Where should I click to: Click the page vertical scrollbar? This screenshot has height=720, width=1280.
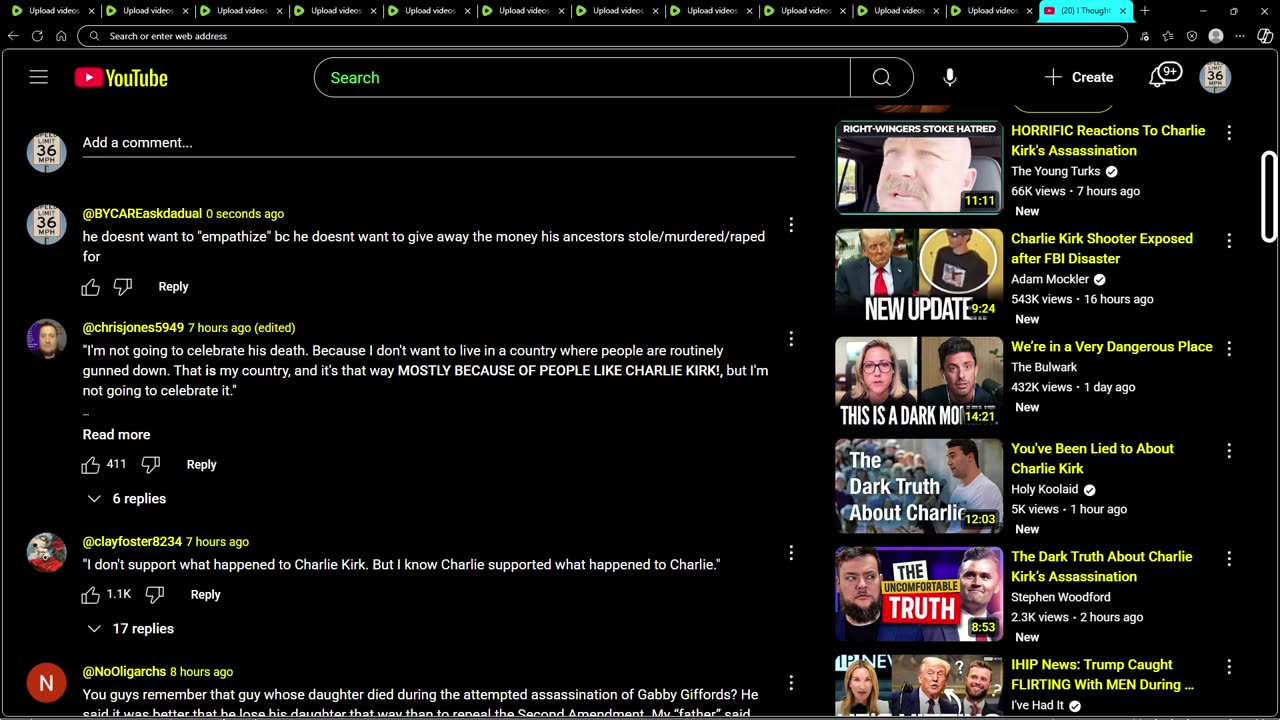pos(1269,197)
